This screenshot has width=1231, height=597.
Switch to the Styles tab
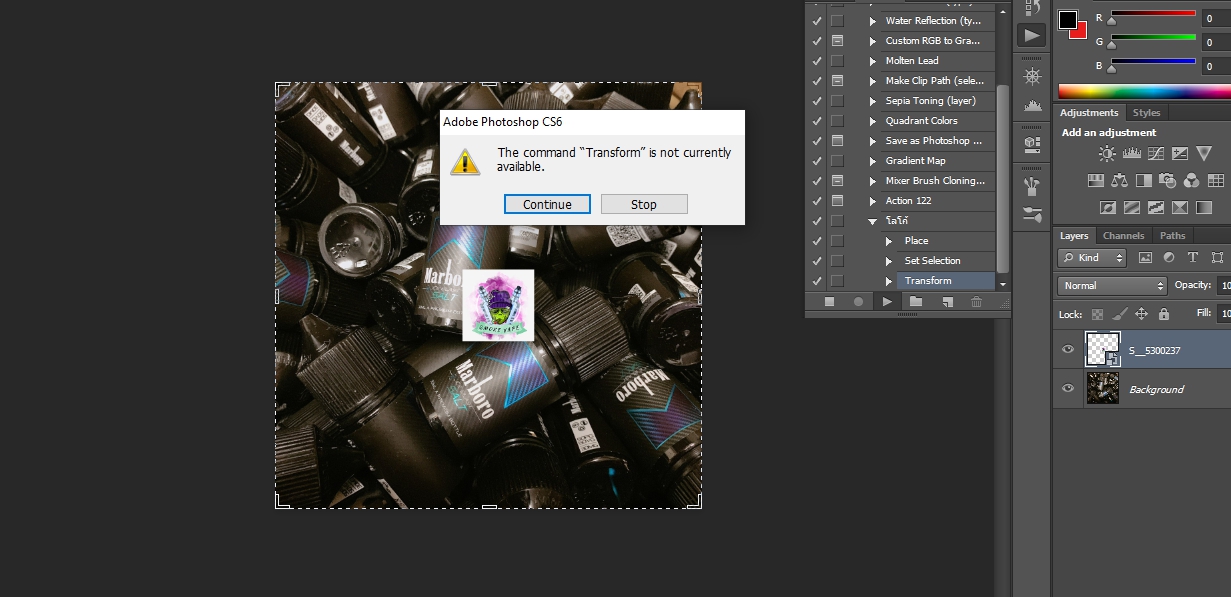click(x=1146, y=113)
